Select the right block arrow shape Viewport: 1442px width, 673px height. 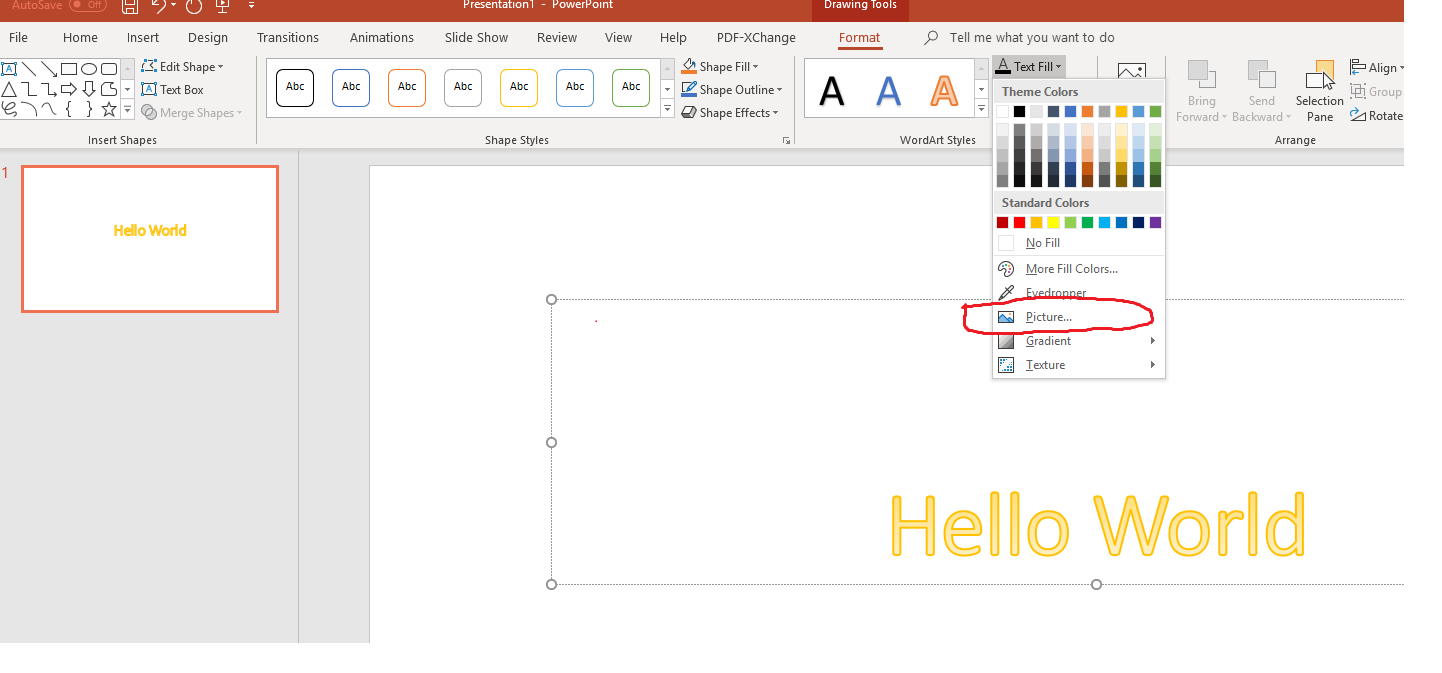point(69,89)
